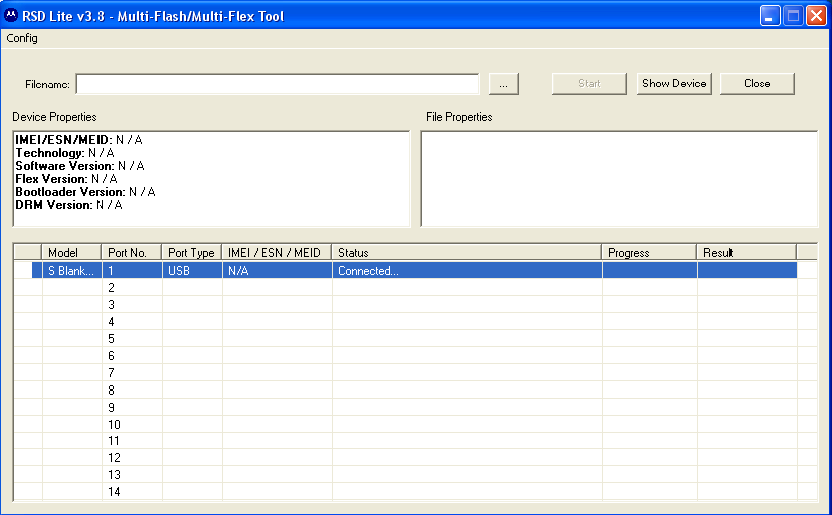Click the Port No. column header

[132, 252]
